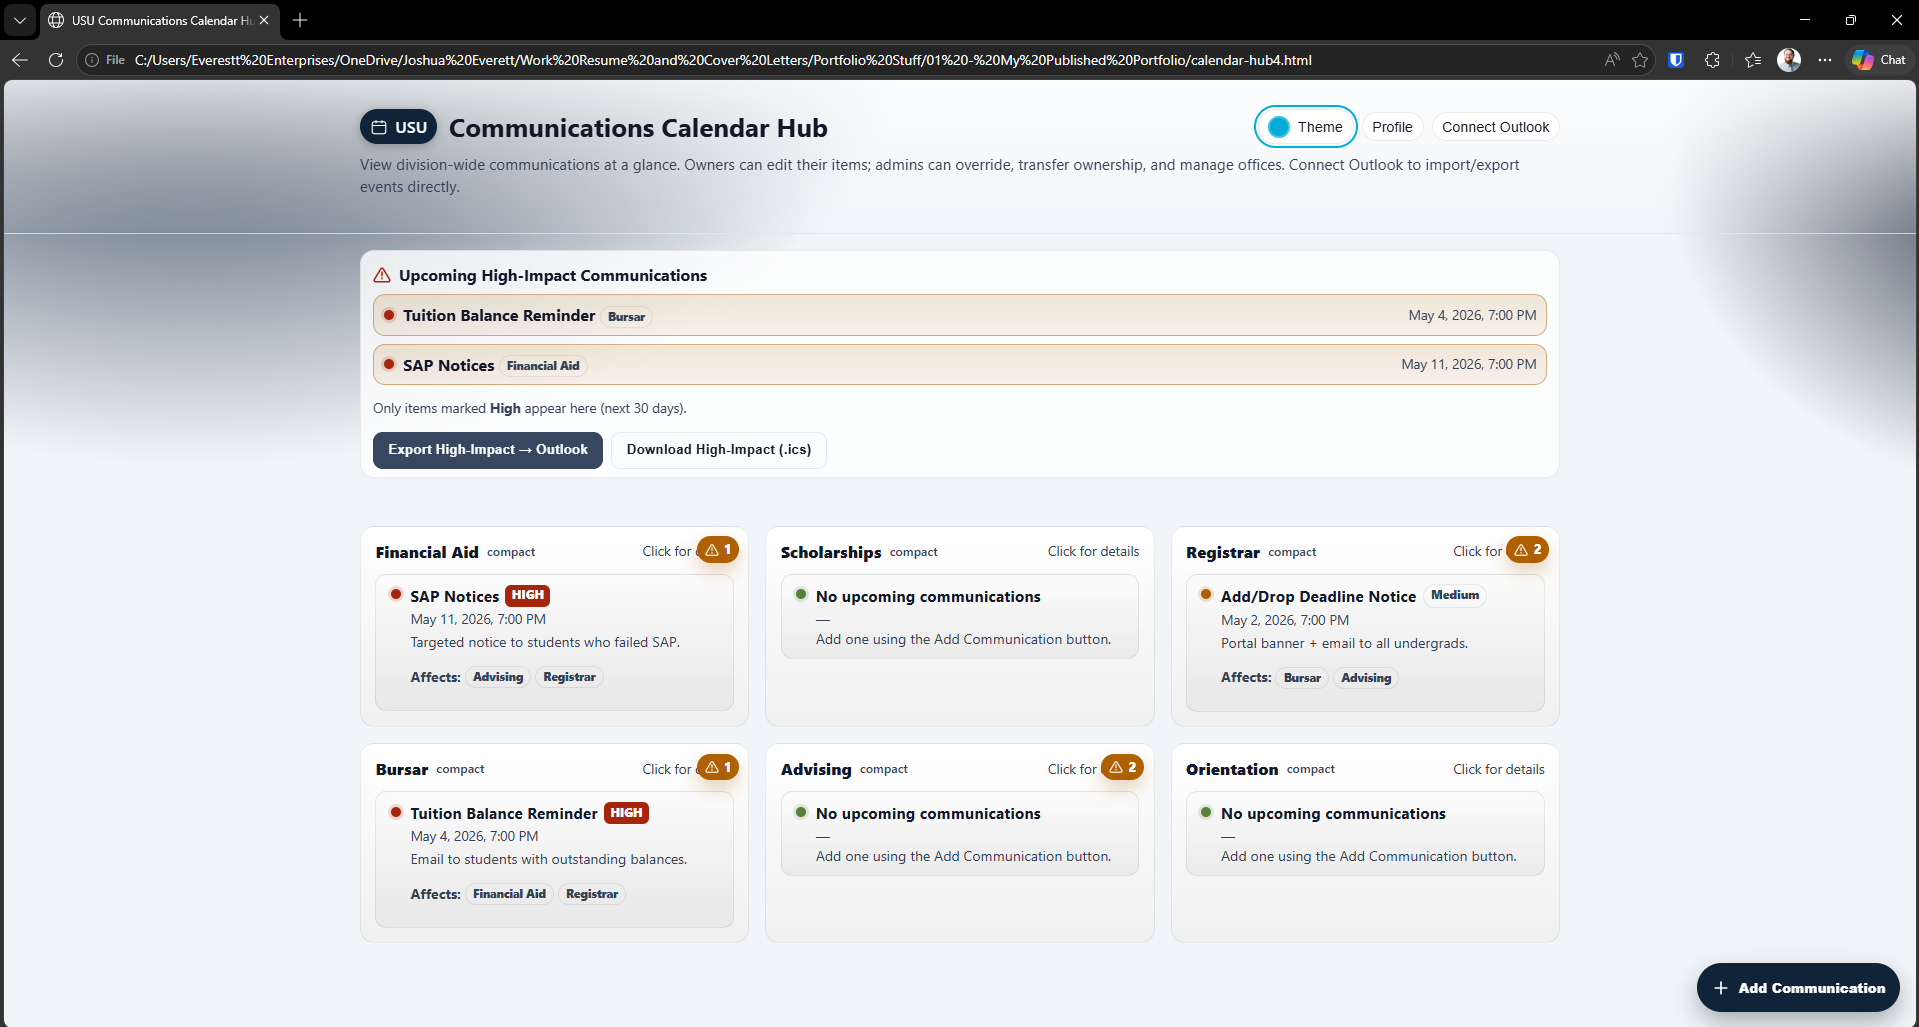1919x1027 pixels.
Task: Click the Medium badge on Add/Drop Deadline Notice
Action: (1454, 595)
